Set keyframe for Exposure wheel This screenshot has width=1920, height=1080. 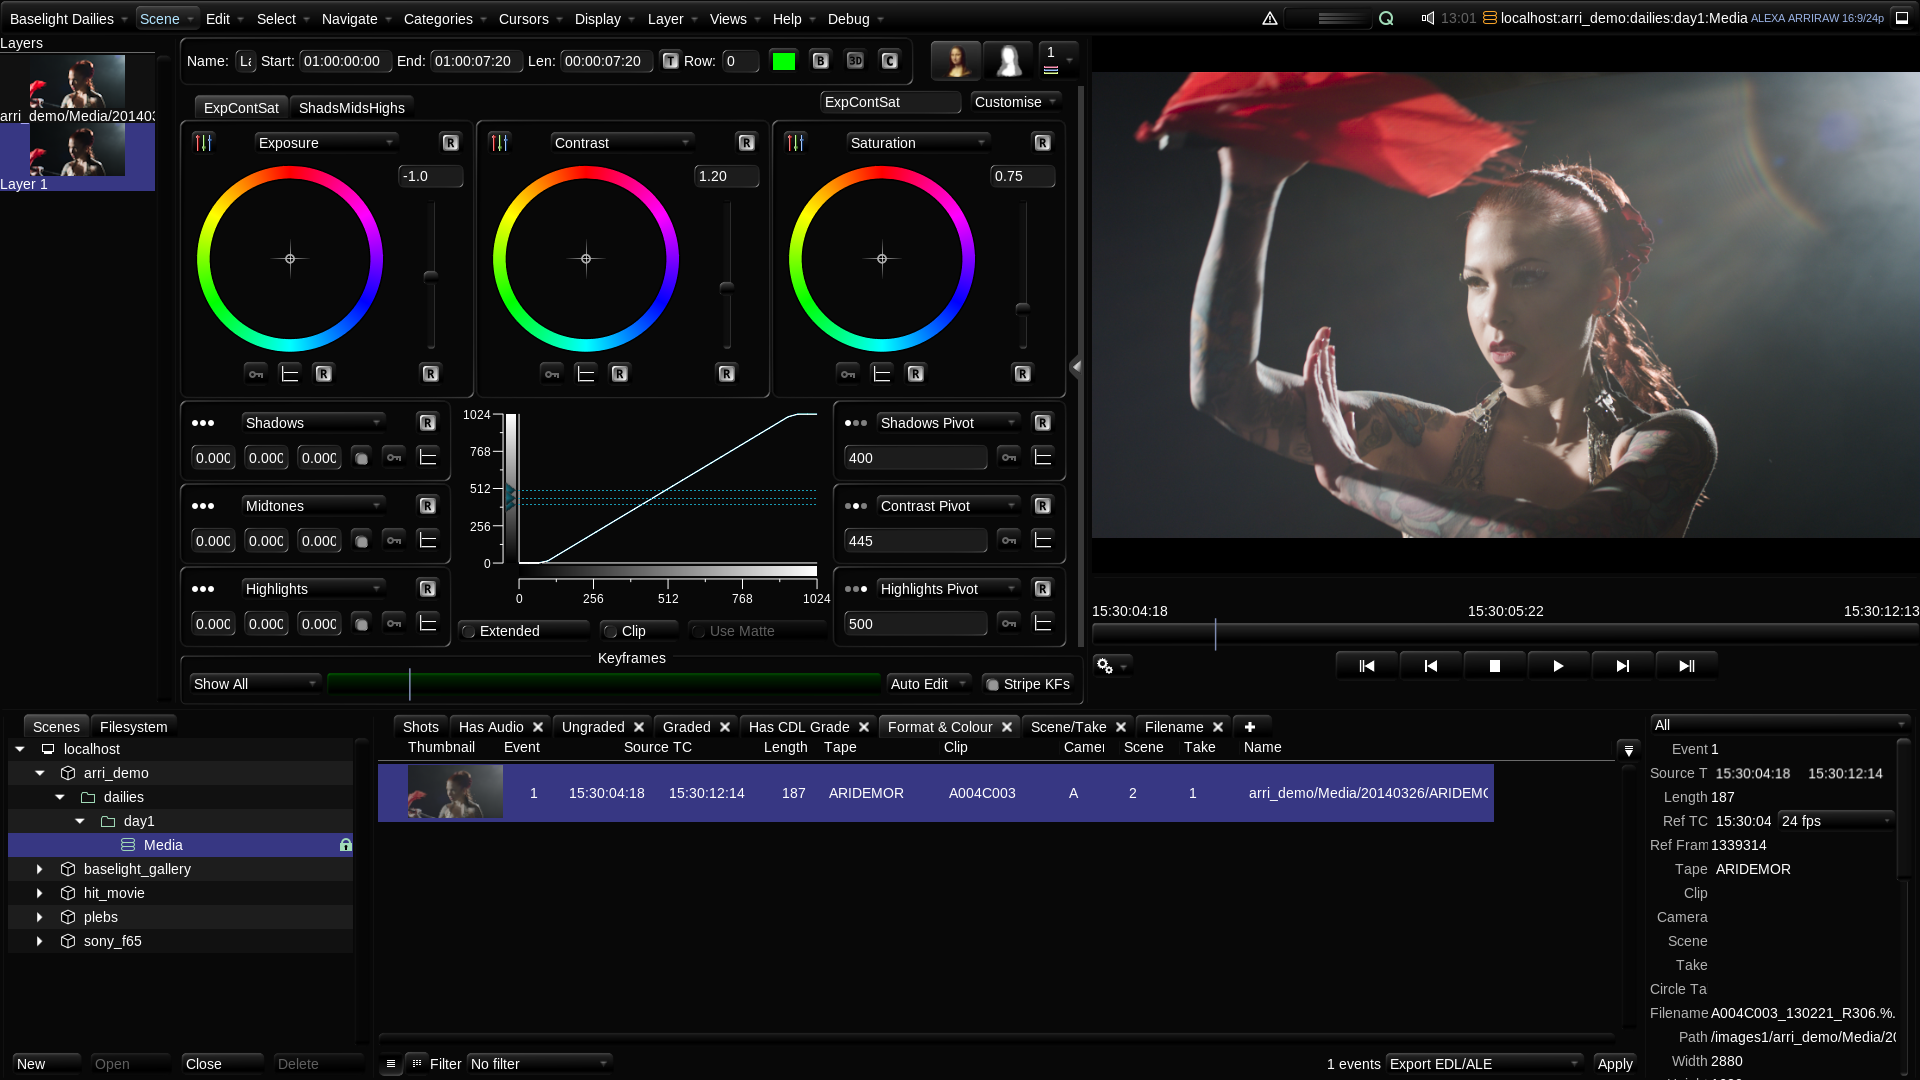click(x=256, y=374)
